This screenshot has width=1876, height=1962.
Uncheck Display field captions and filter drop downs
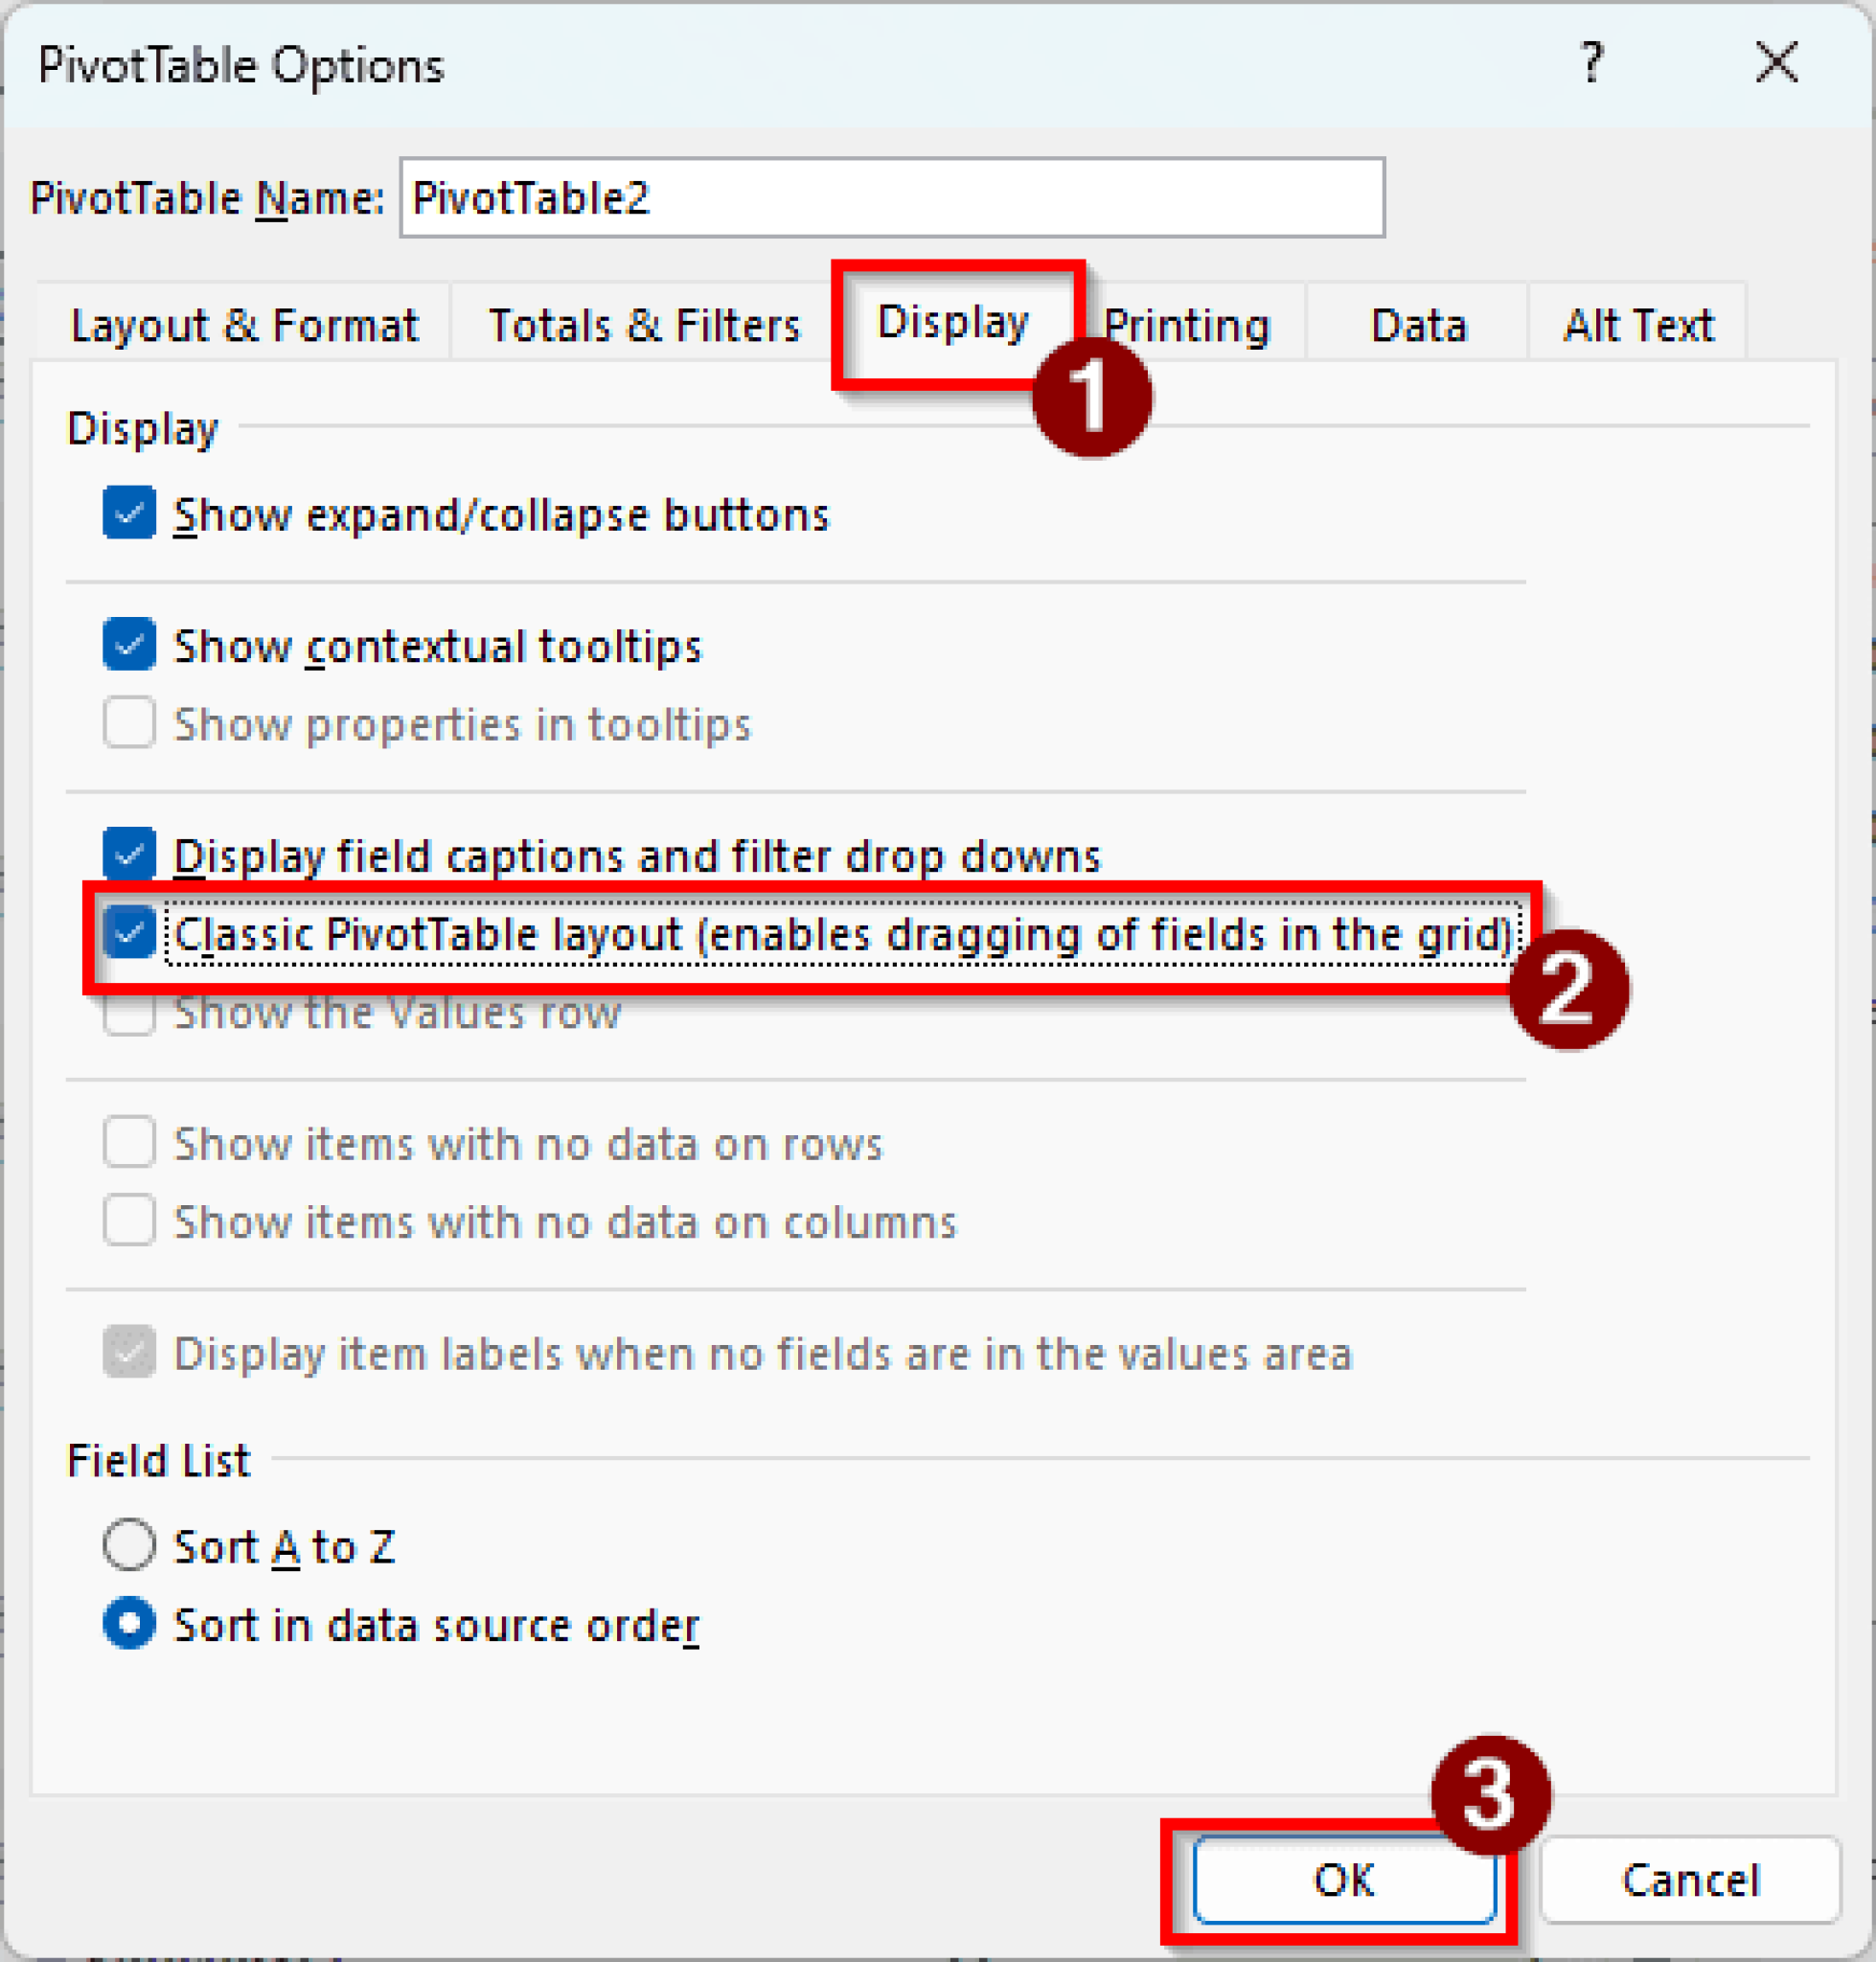coord(129,855)
